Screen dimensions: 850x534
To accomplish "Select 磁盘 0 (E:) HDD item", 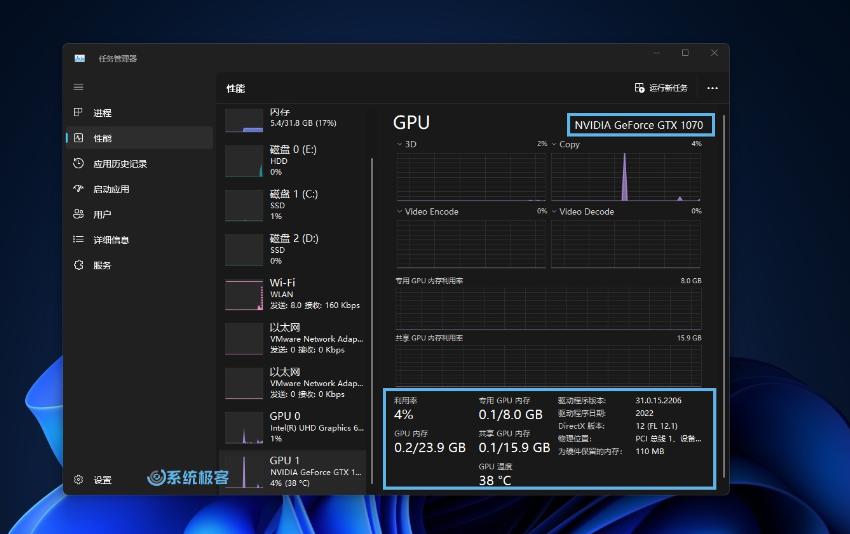I will 293,160.
